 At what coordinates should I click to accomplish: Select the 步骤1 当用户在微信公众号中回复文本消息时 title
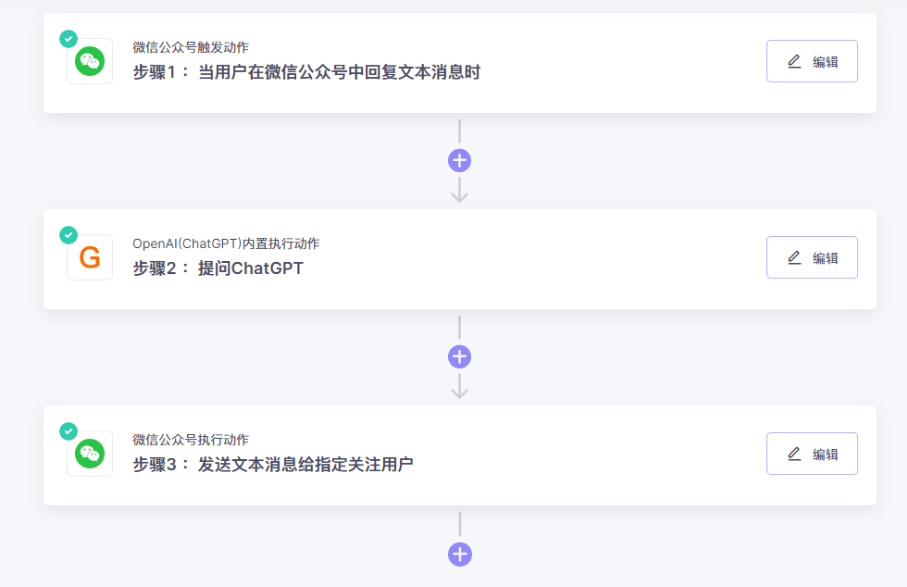[306, 72]
